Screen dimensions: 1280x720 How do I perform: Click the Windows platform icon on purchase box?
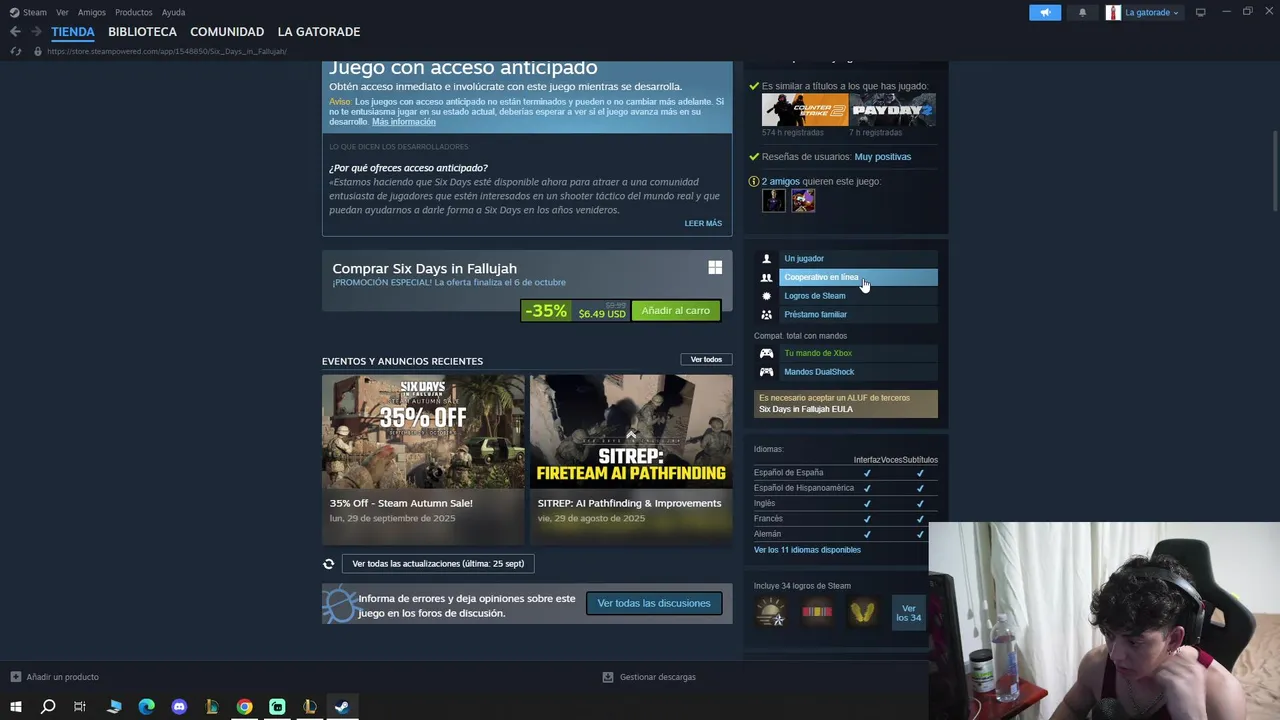(x=715, y=267)
